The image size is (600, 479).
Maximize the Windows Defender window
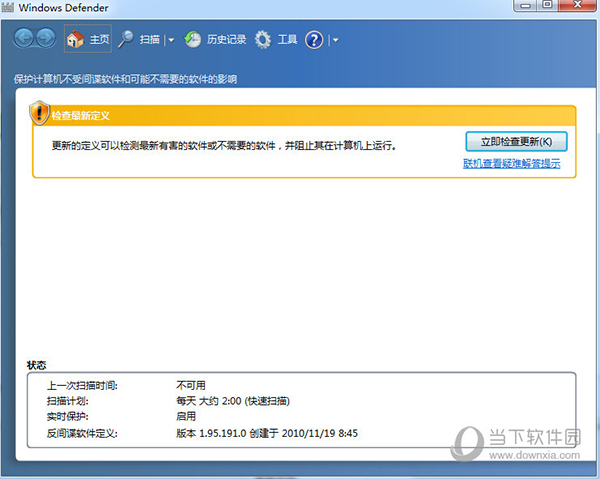(548, 5)
